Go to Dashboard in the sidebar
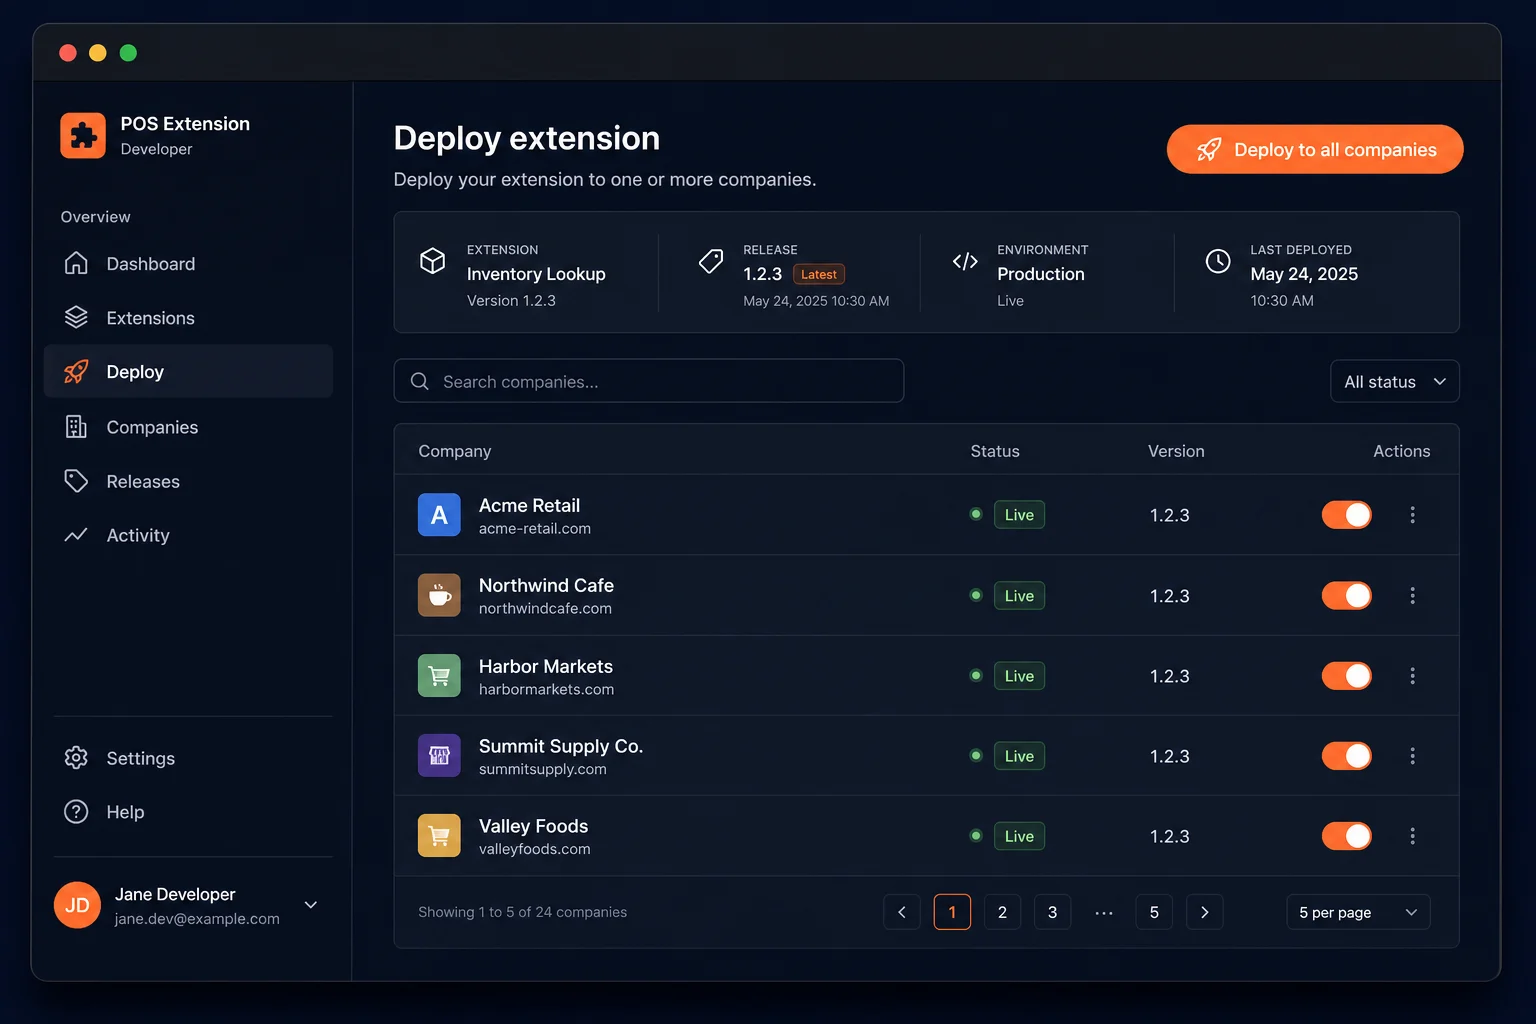The image size is (1536, 1024). [x=188, y=263]
